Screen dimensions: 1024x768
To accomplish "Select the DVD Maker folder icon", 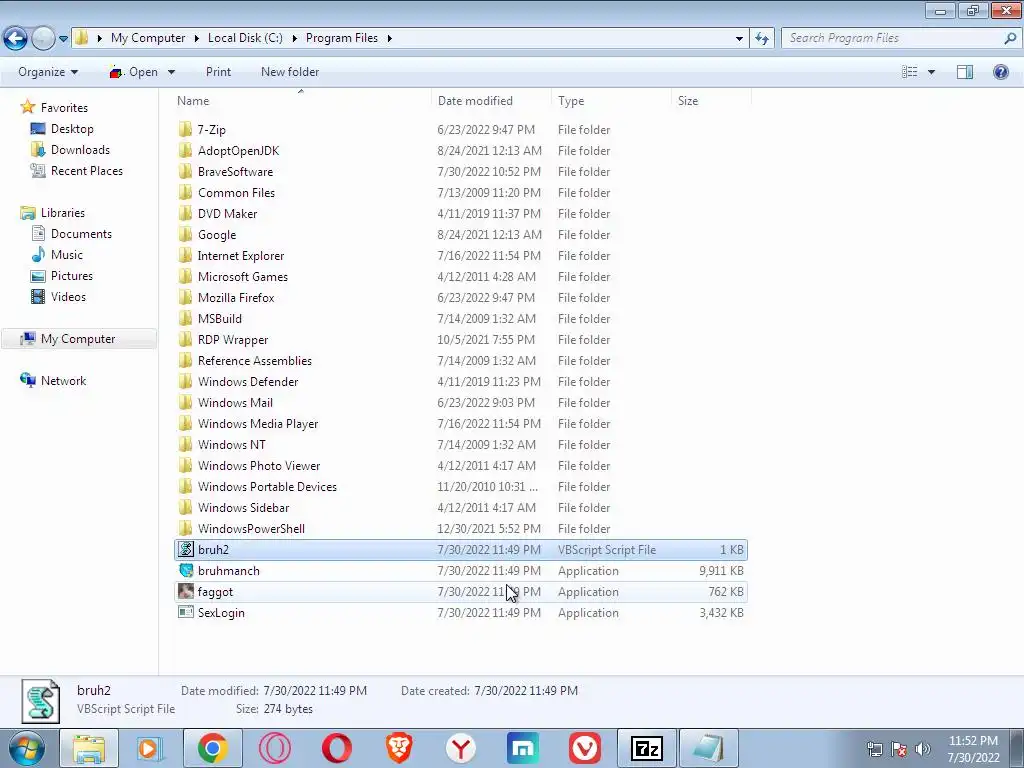I will pyautogui.click(x=185, y=214).
